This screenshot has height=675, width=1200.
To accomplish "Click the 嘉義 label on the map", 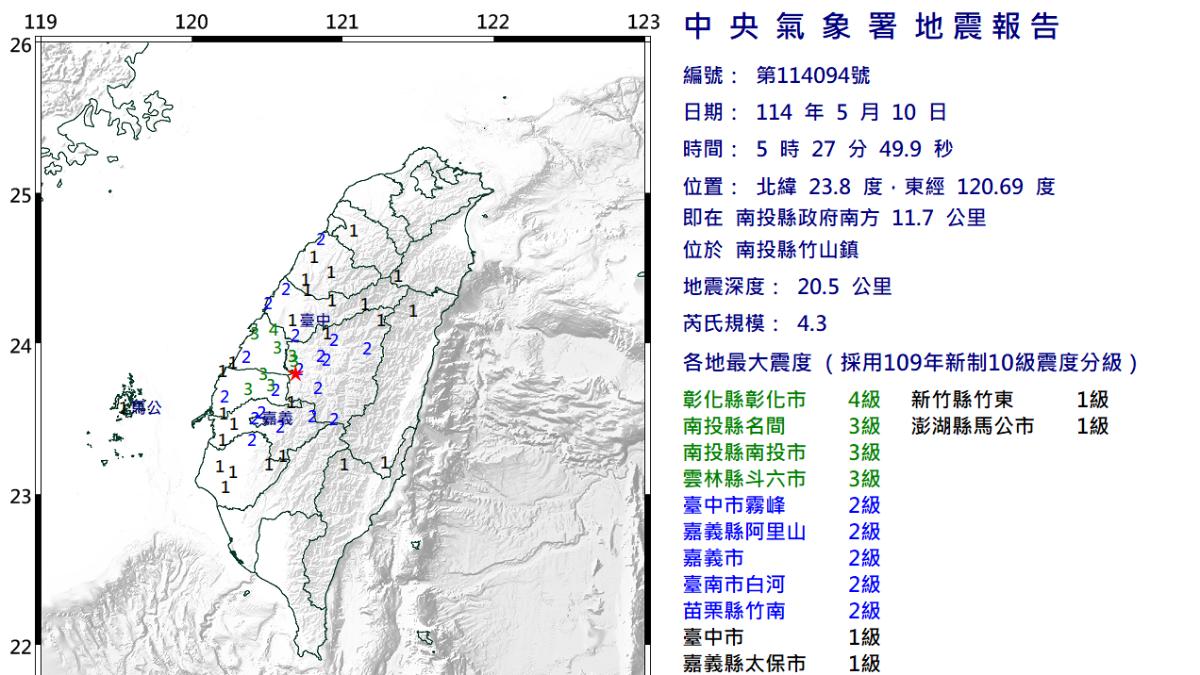I will [277, 417].
